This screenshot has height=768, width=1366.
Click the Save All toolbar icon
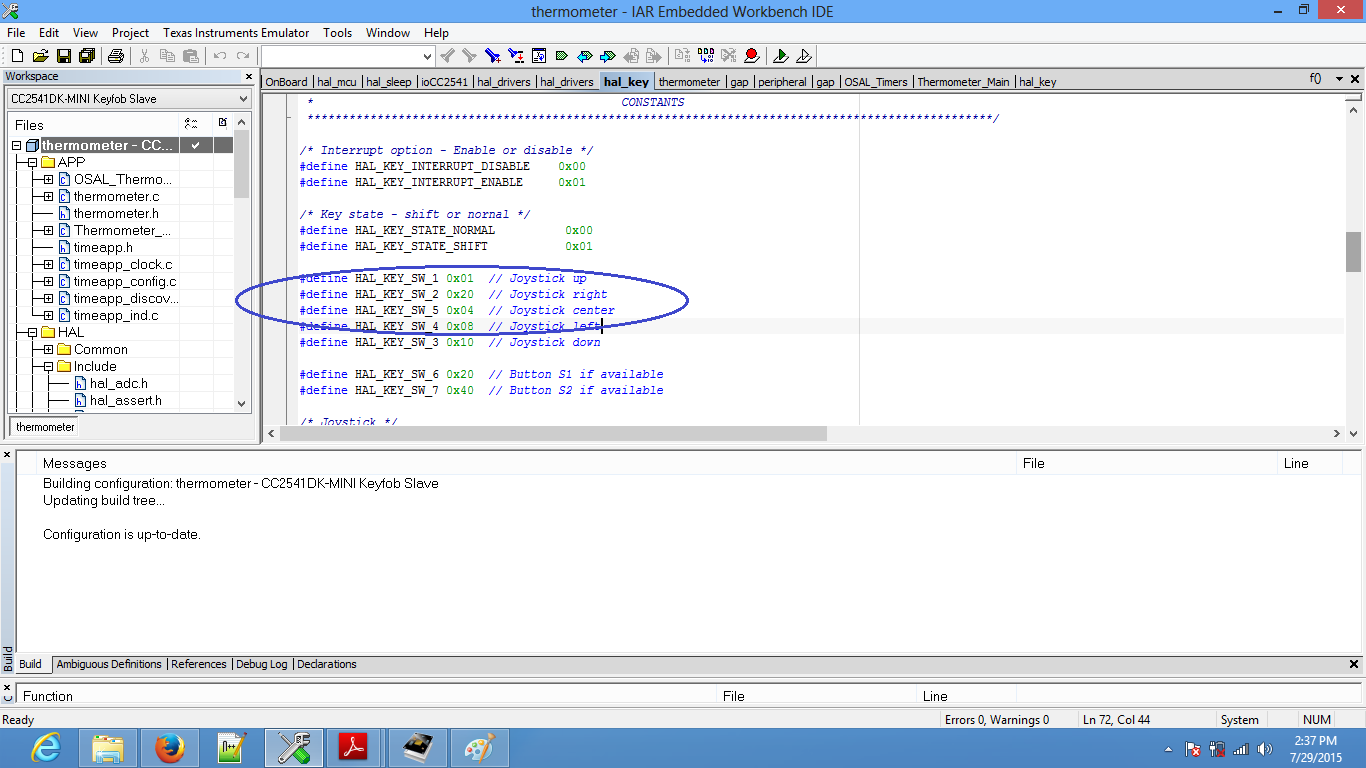point(86,56)
